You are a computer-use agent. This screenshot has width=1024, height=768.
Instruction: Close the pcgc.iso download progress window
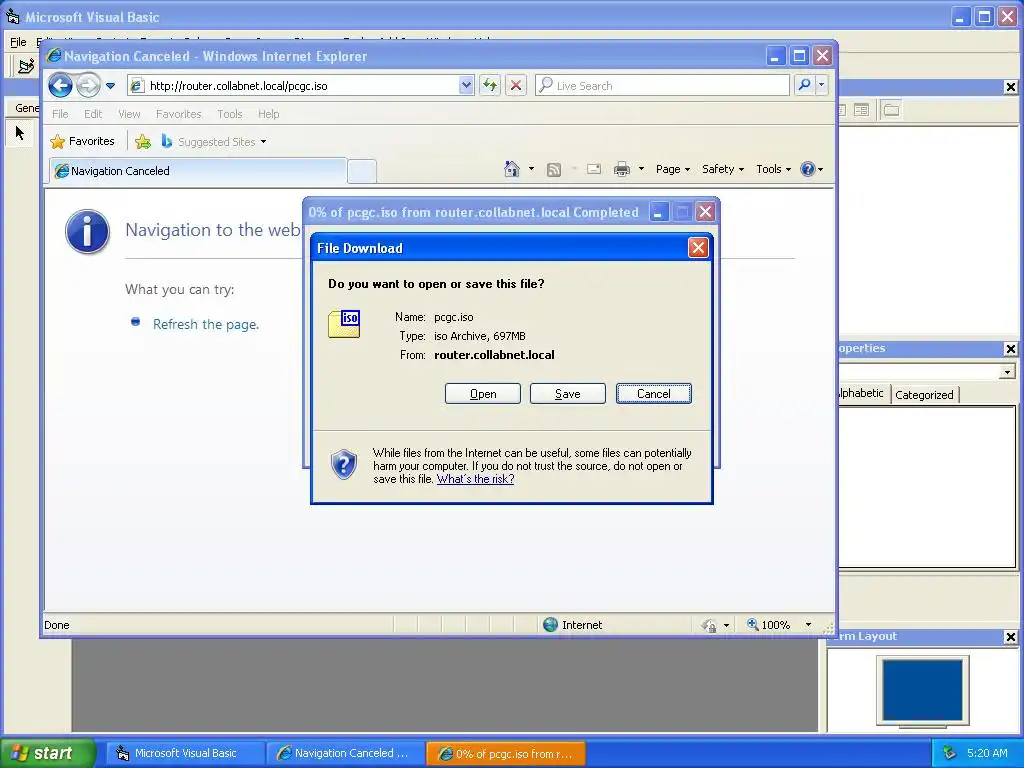tap(705, 212)
